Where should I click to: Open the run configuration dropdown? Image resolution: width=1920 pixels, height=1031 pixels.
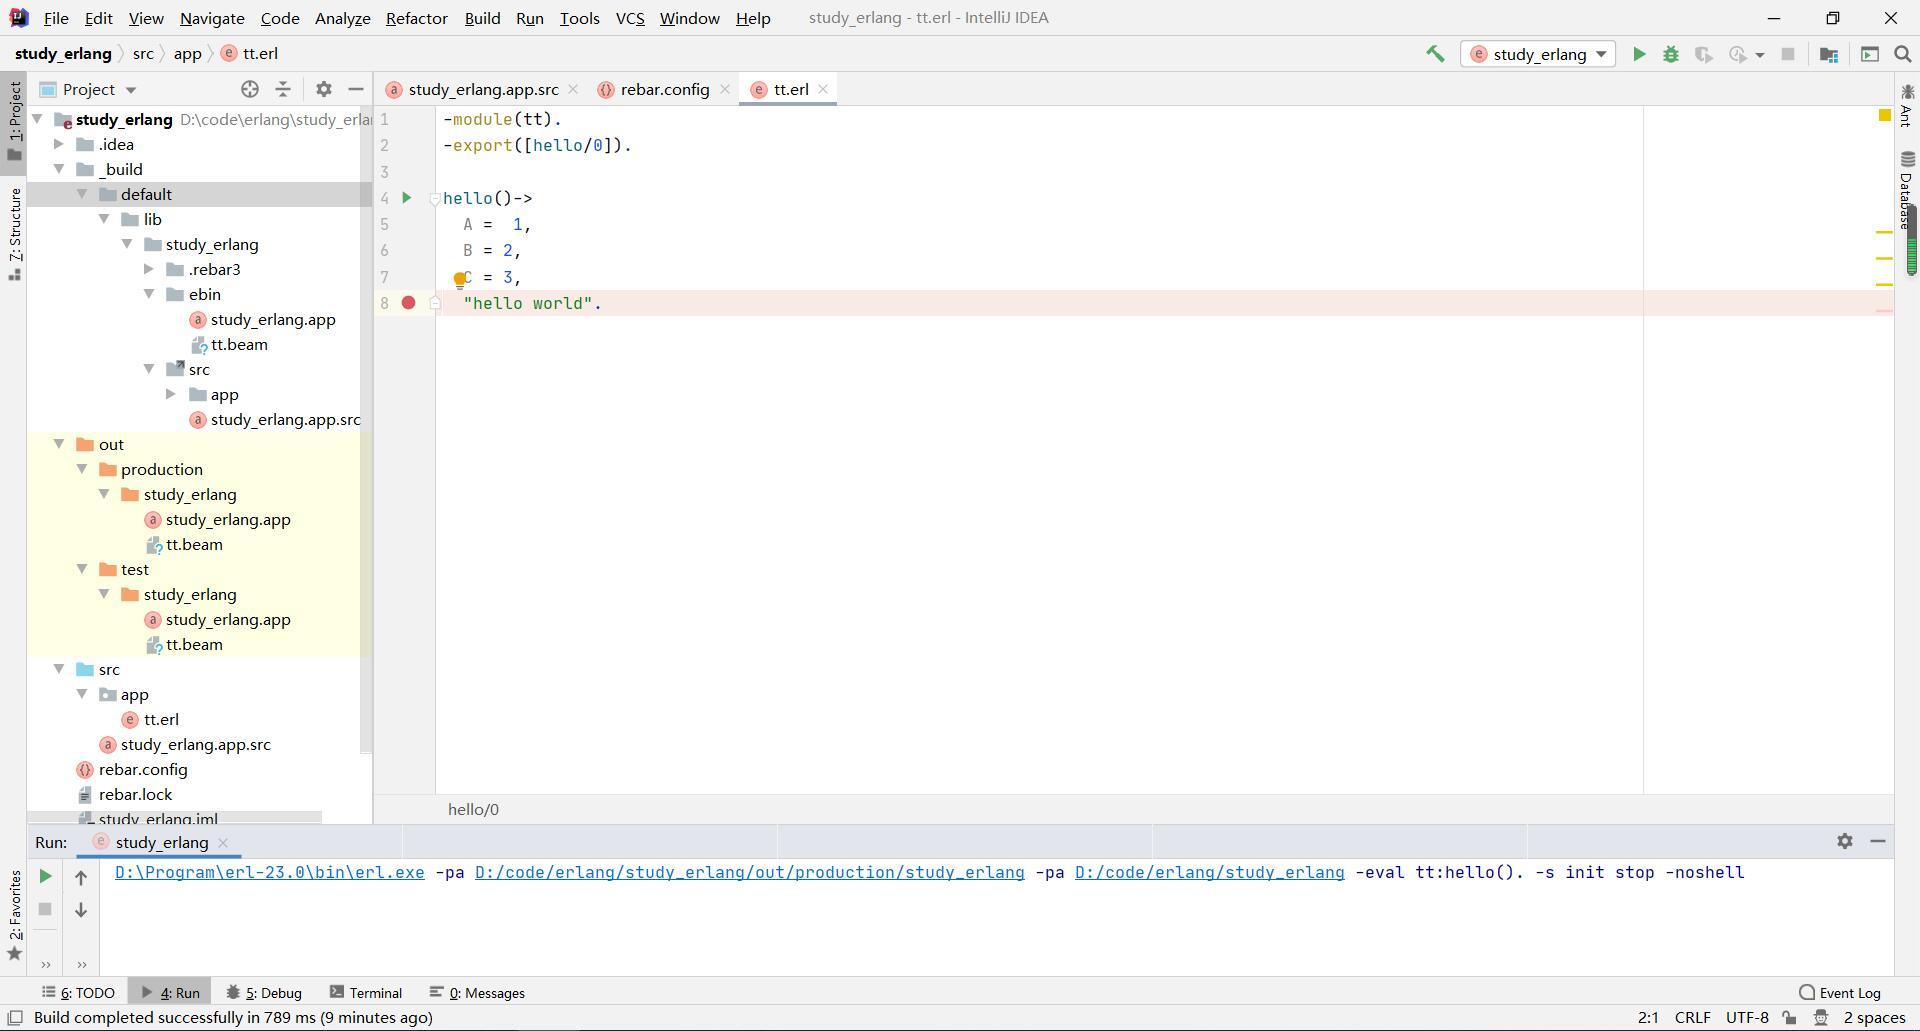tap(1538, 54)
